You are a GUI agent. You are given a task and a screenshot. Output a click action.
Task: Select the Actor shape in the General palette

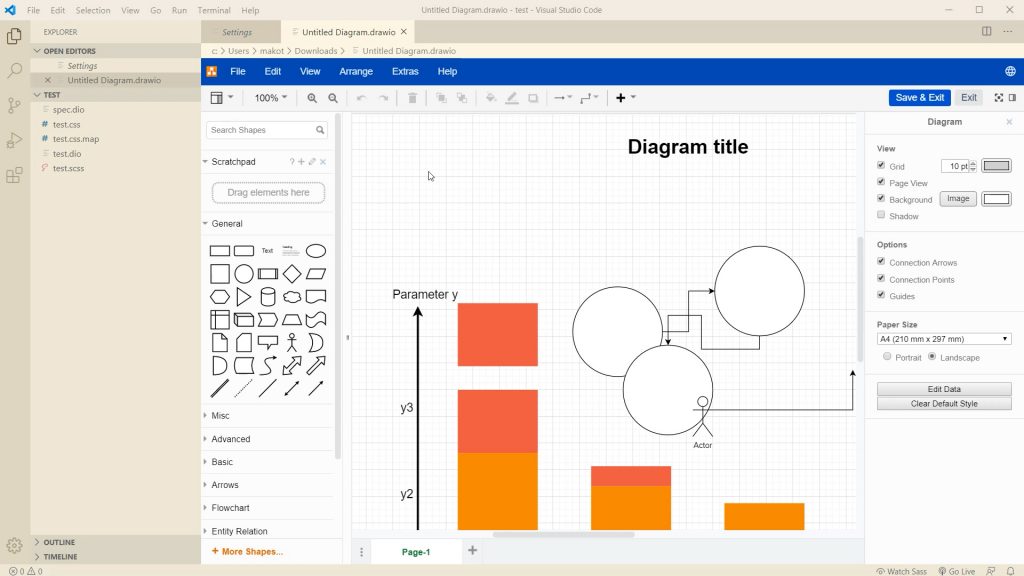pos(292,343)
